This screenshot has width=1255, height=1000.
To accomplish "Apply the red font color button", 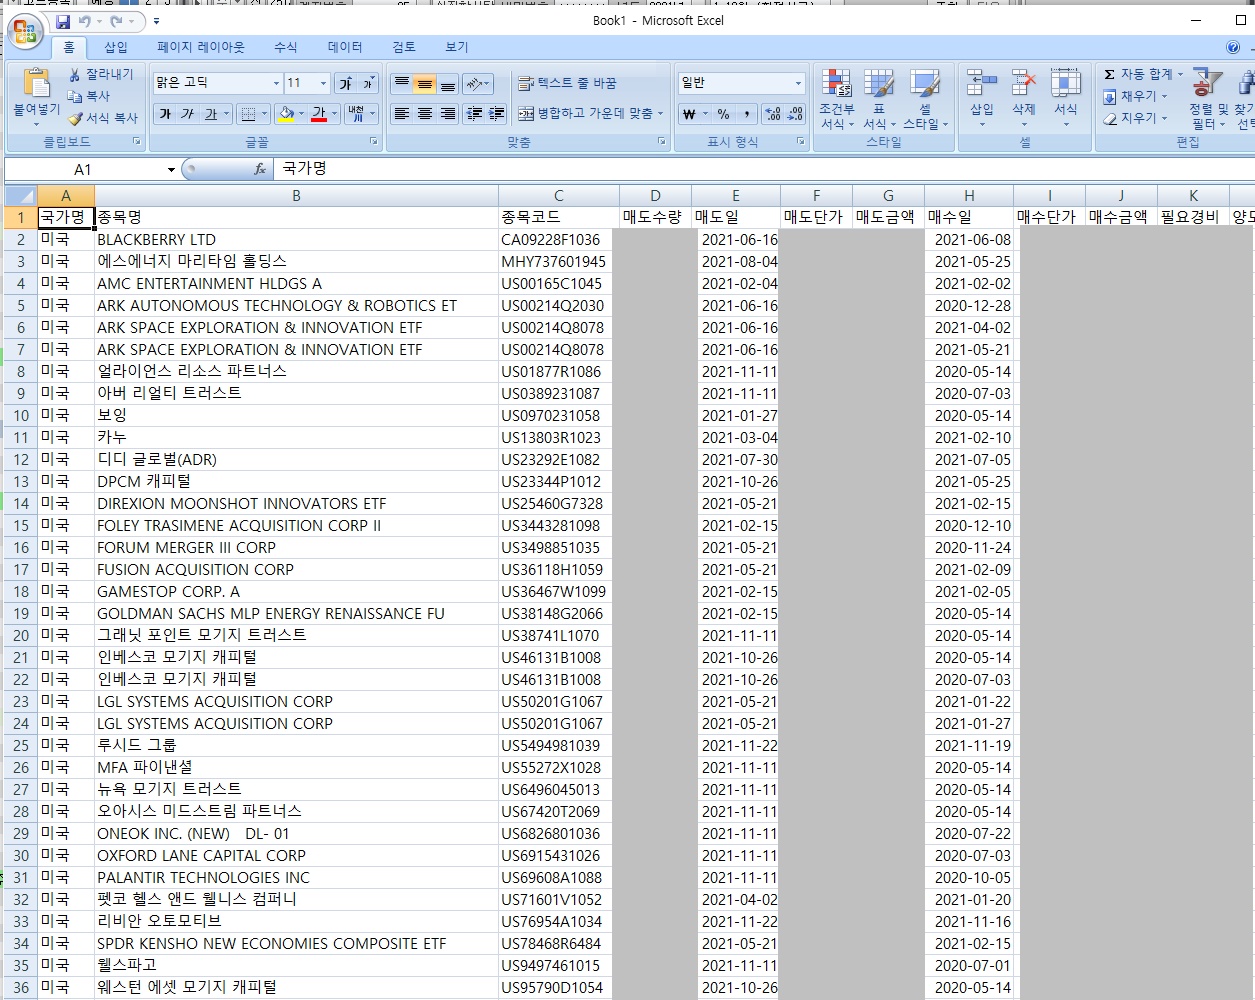I will [319, 114].
